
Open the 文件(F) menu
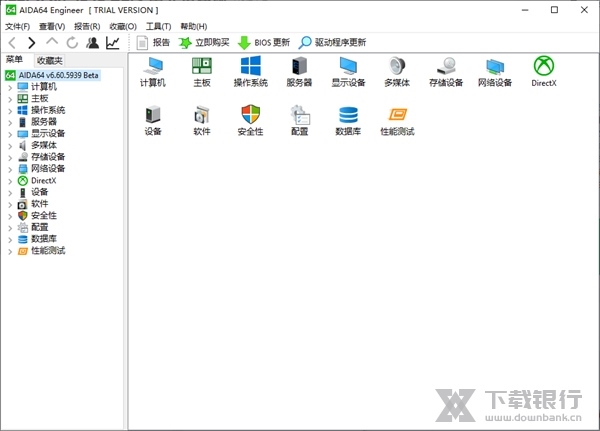point(18,26)
